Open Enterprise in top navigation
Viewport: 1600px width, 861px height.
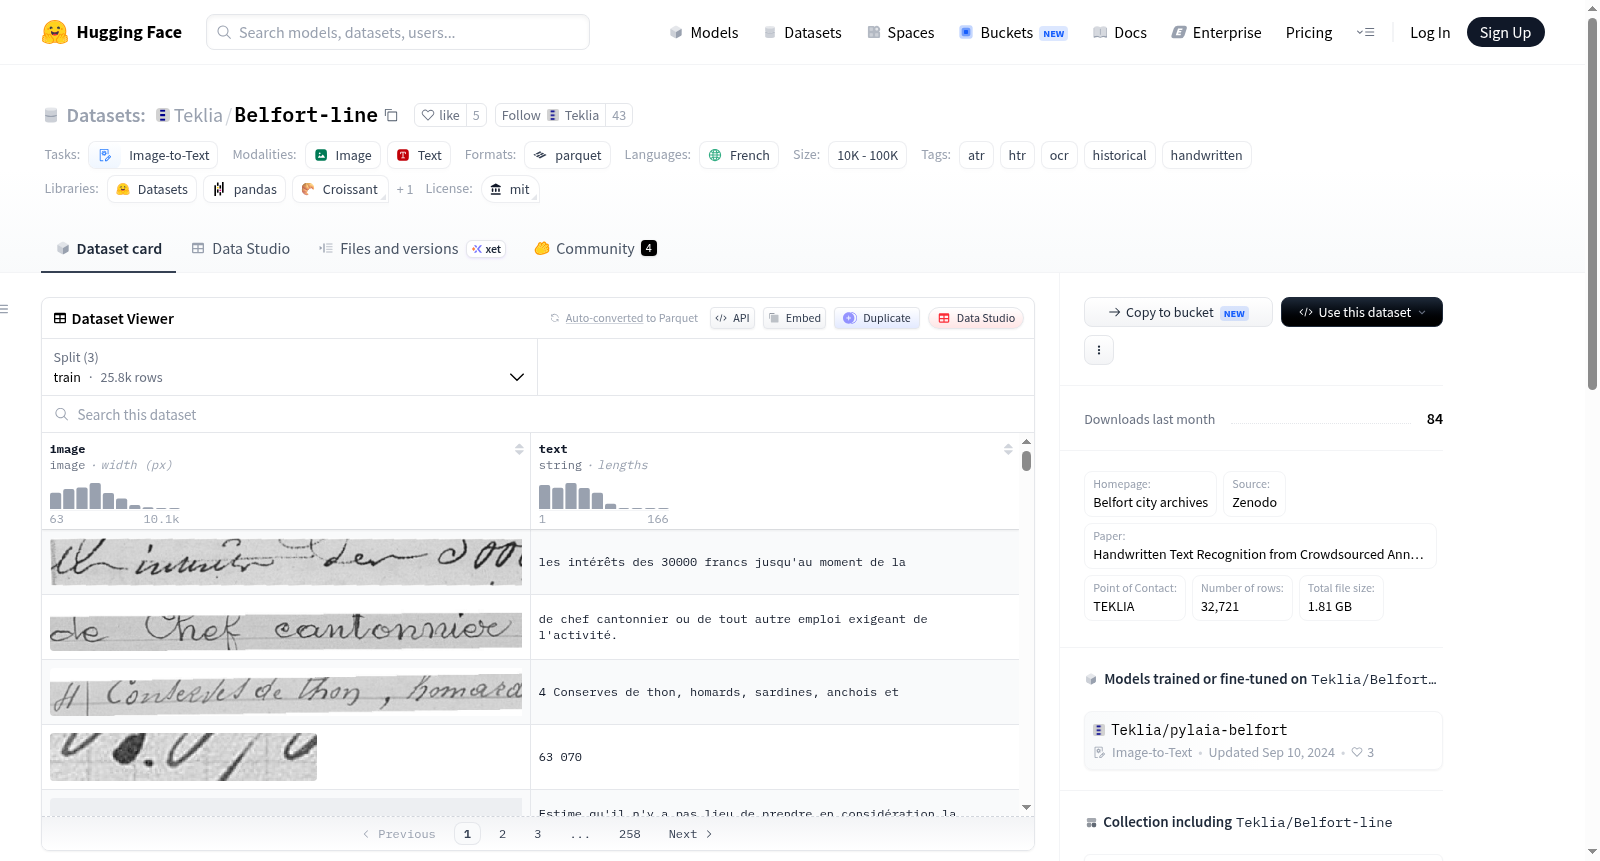coord(1216,32)
